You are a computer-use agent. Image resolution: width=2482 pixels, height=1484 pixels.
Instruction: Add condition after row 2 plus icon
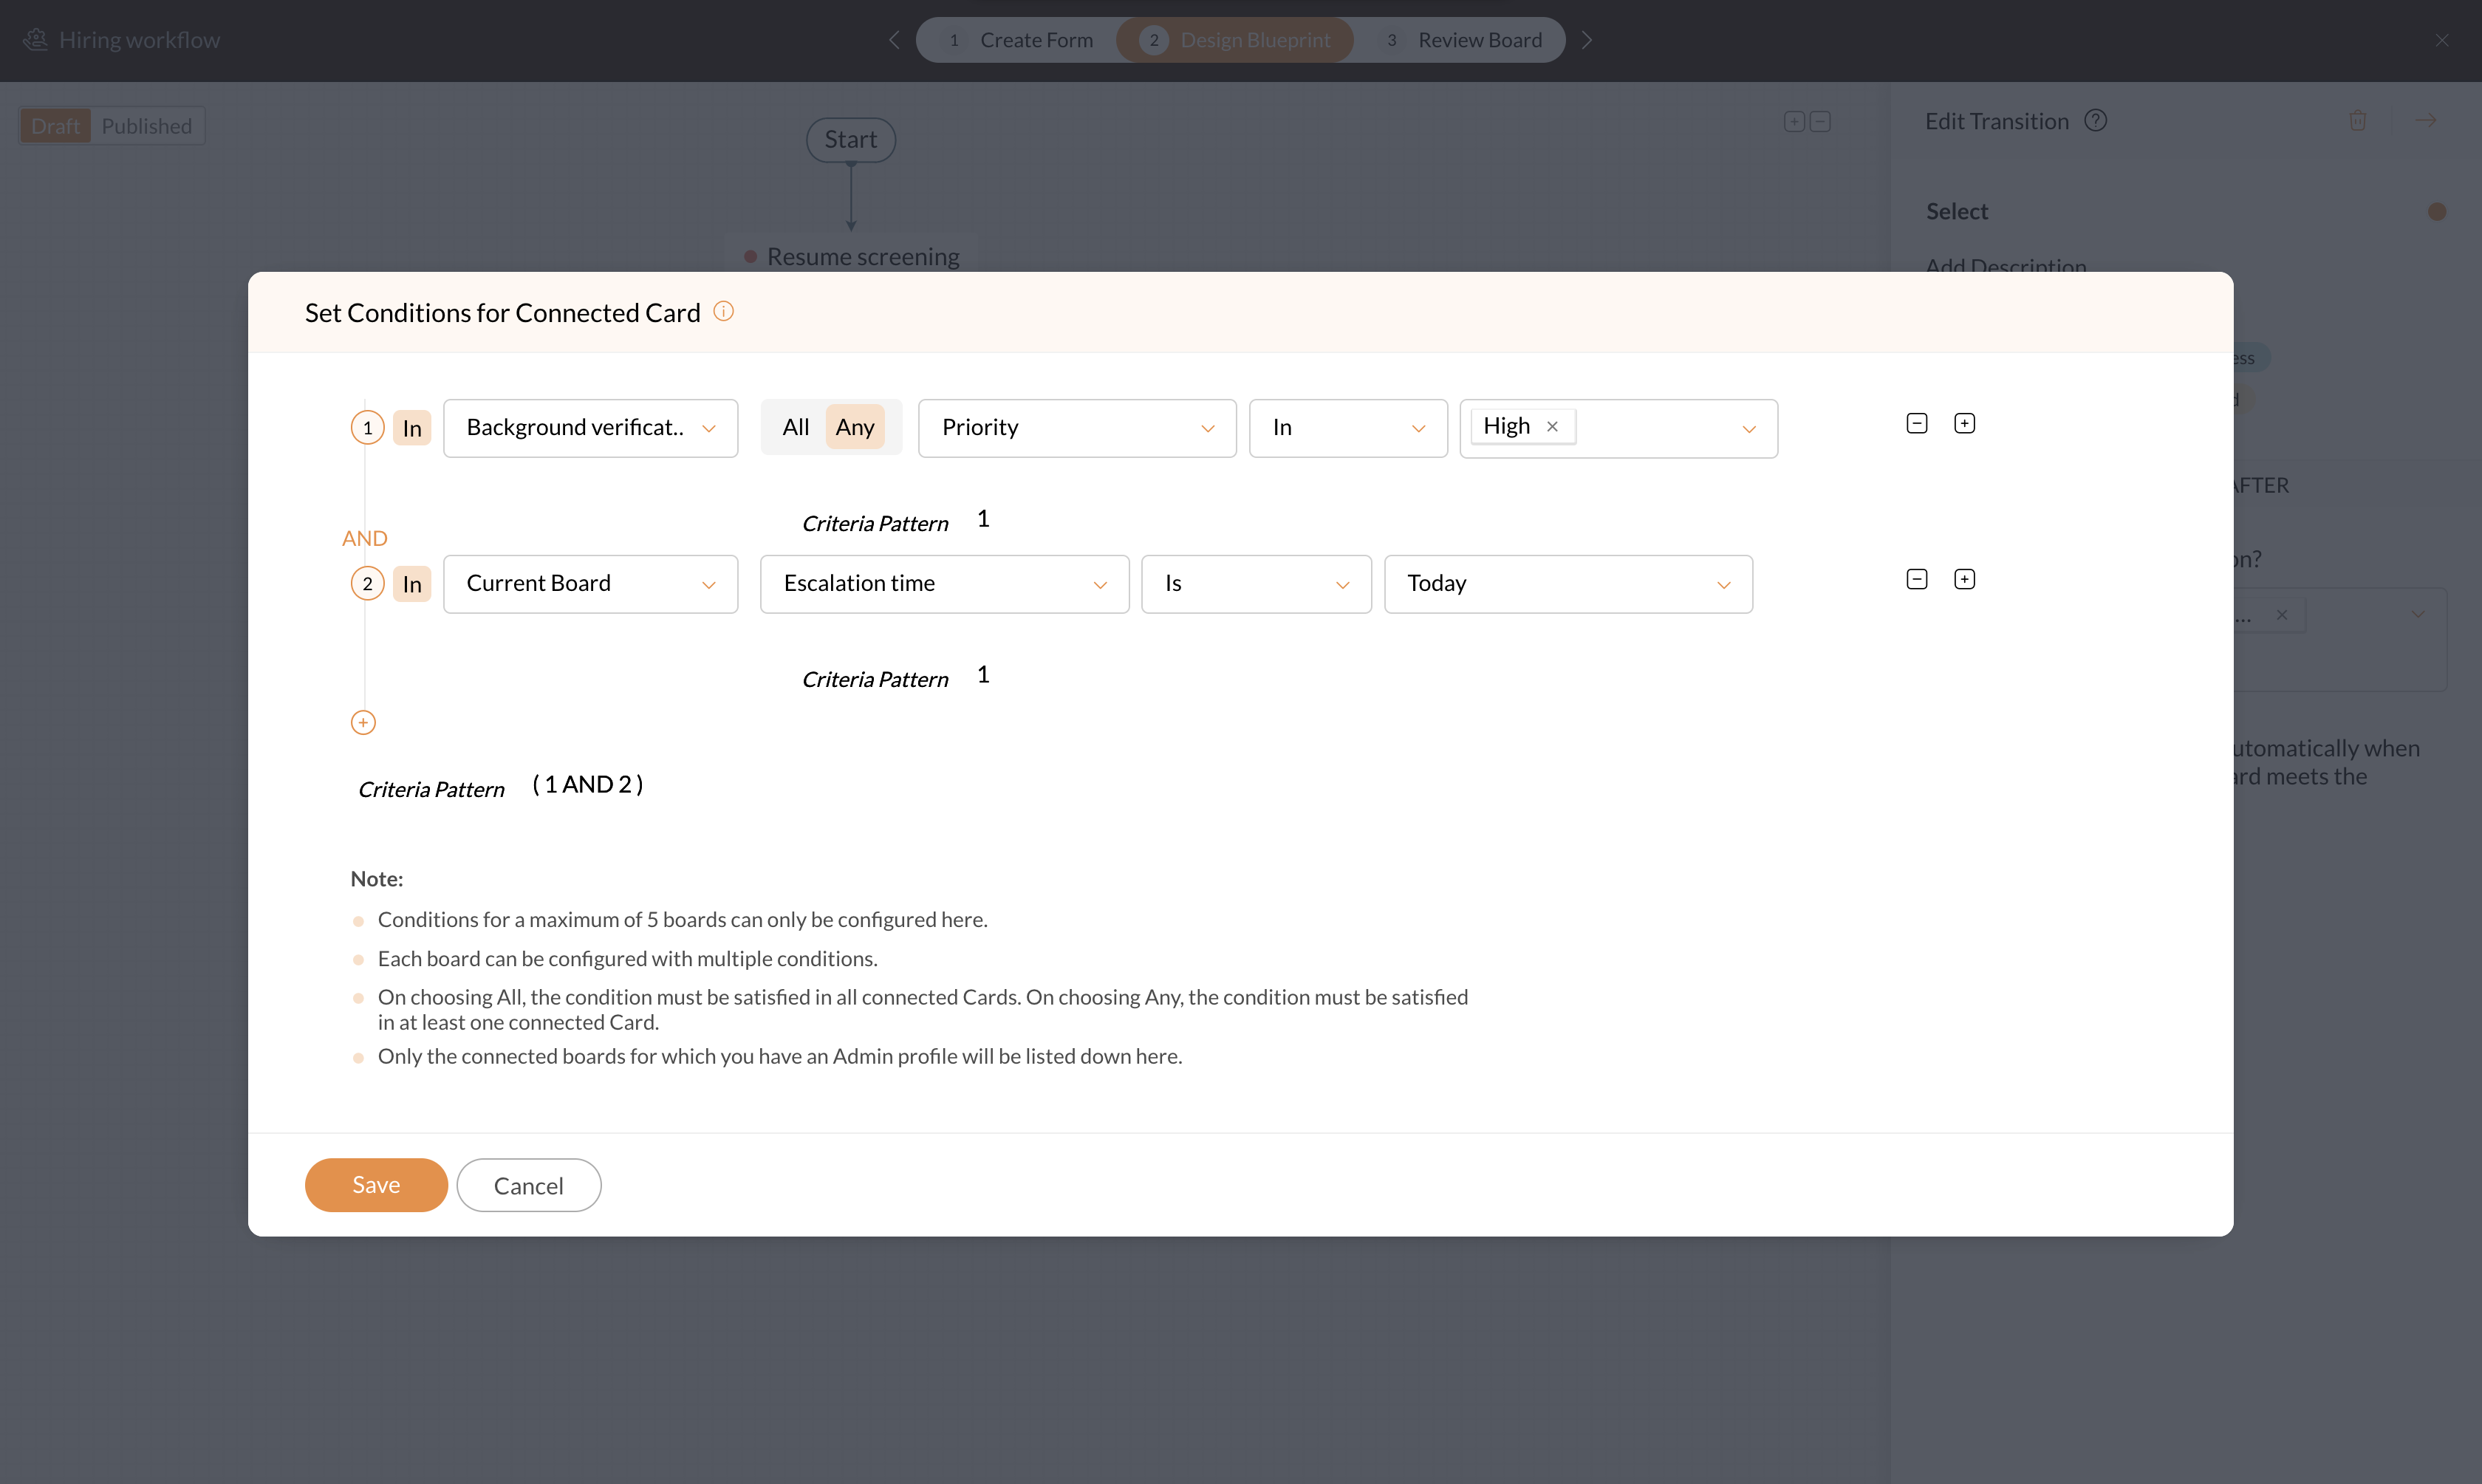(x=1964, y=580)
